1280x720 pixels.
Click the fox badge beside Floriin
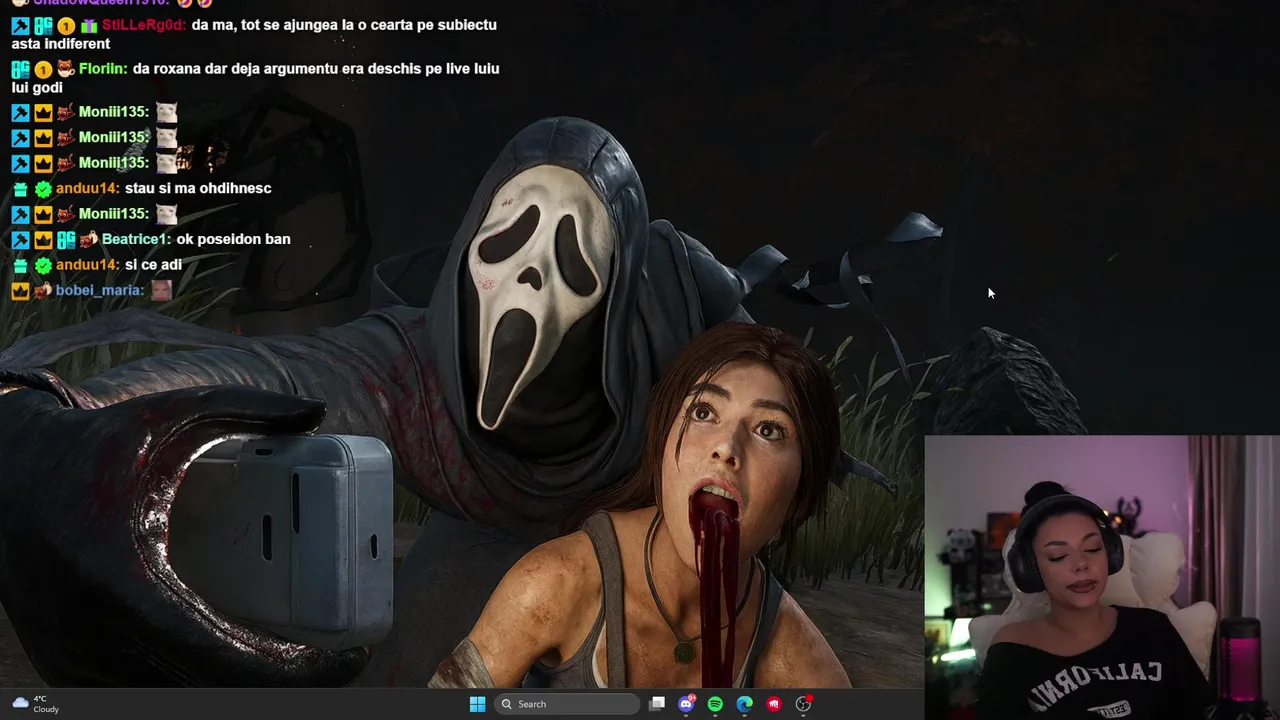coord(66,70)
